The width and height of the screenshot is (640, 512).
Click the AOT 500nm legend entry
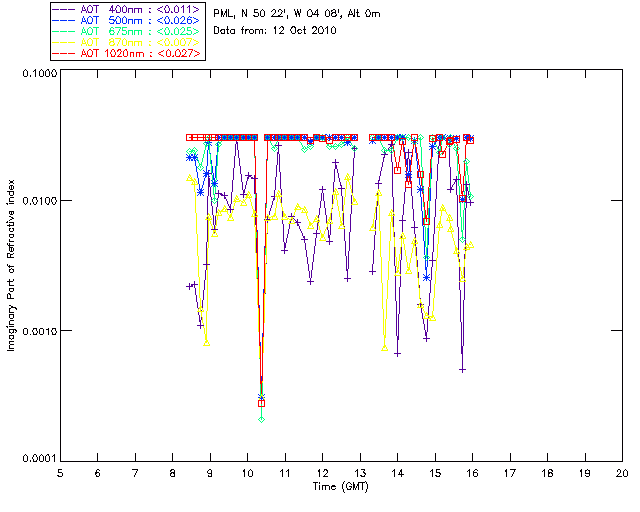[x=127, y=20]
